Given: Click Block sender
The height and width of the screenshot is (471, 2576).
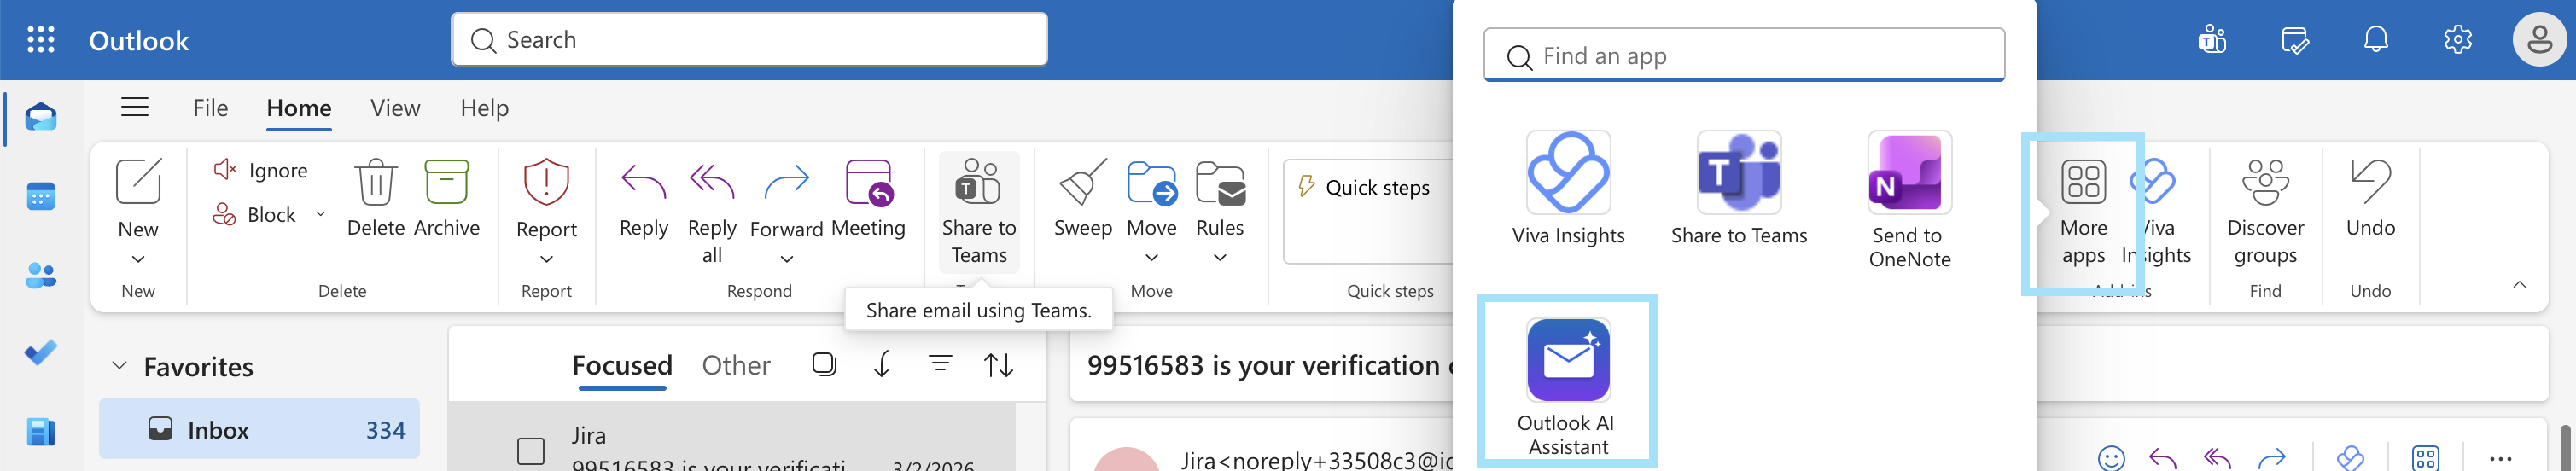Looking at the screenshot, I should pos(255,214).
